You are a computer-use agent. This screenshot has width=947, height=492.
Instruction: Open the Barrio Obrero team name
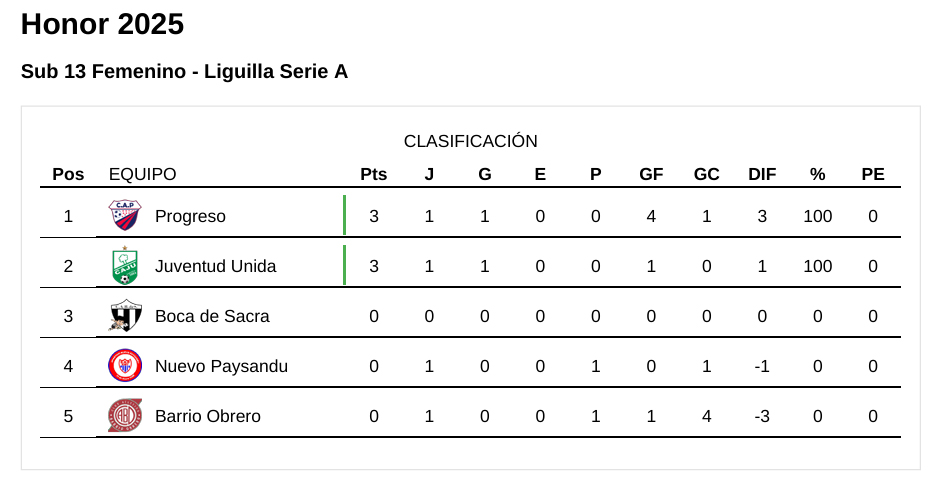(x=207, y=416)
